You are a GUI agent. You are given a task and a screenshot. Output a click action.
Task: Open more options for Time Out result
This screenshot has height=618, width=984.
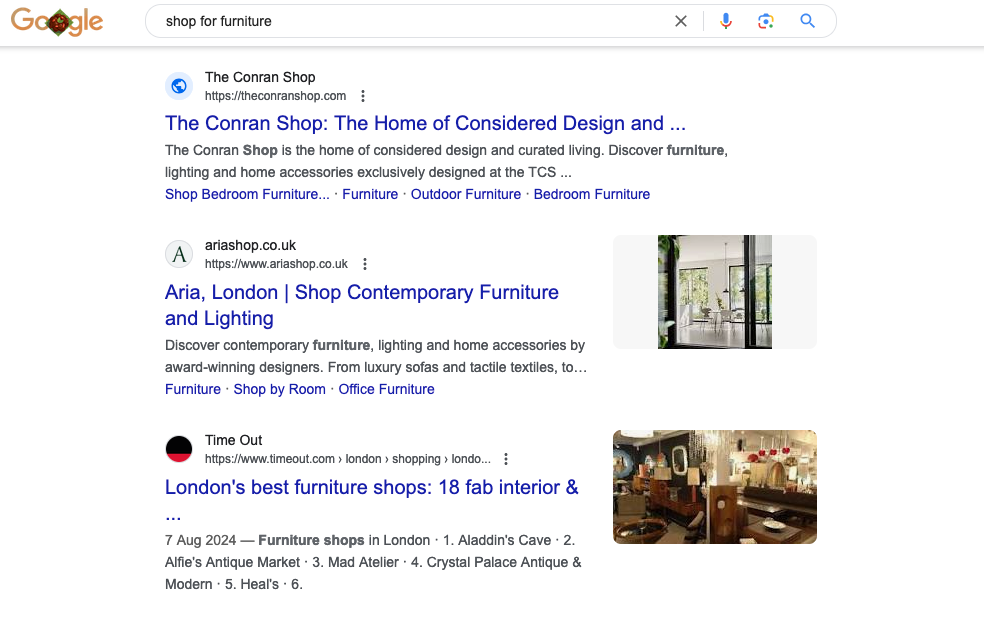[506, 459]
